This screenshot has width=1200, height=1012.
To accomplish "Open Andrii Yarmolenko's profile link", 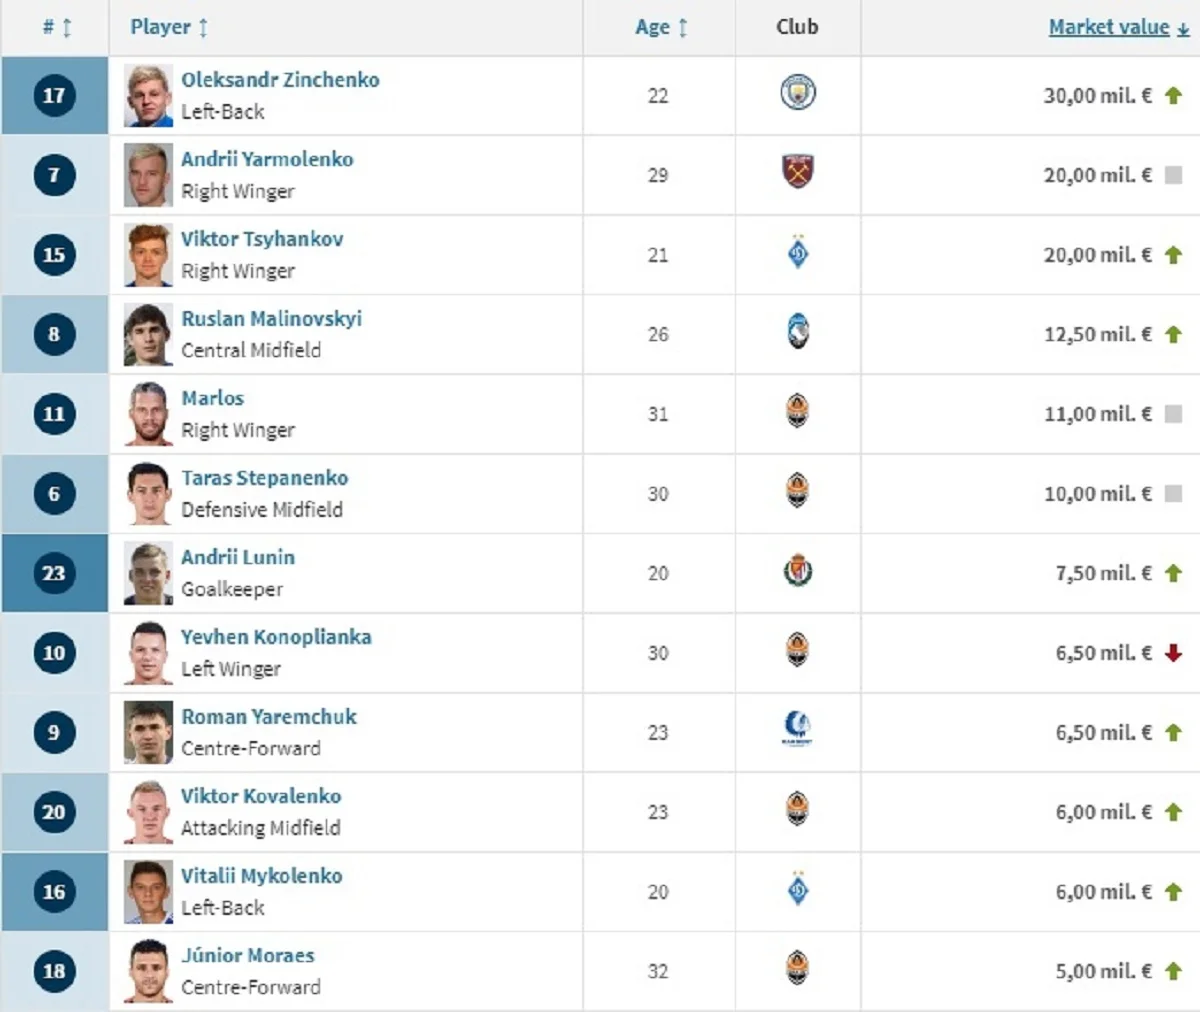I will (x=267, y=159).
